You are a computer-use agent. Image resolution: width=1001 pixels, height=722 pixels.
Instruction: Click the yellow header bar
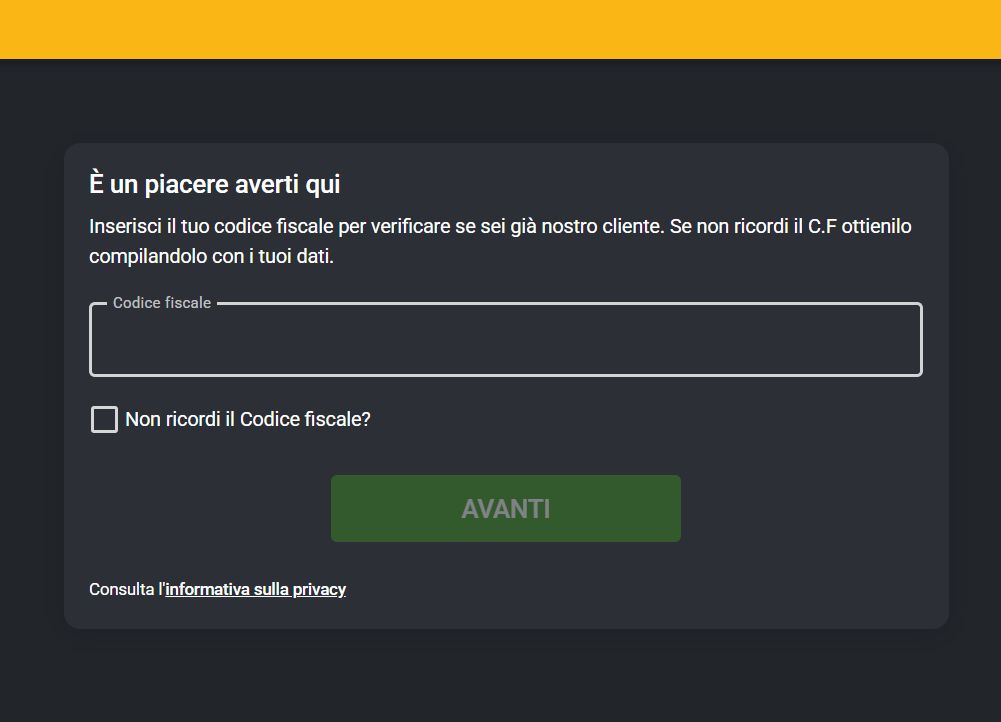[x=500, y=28]
